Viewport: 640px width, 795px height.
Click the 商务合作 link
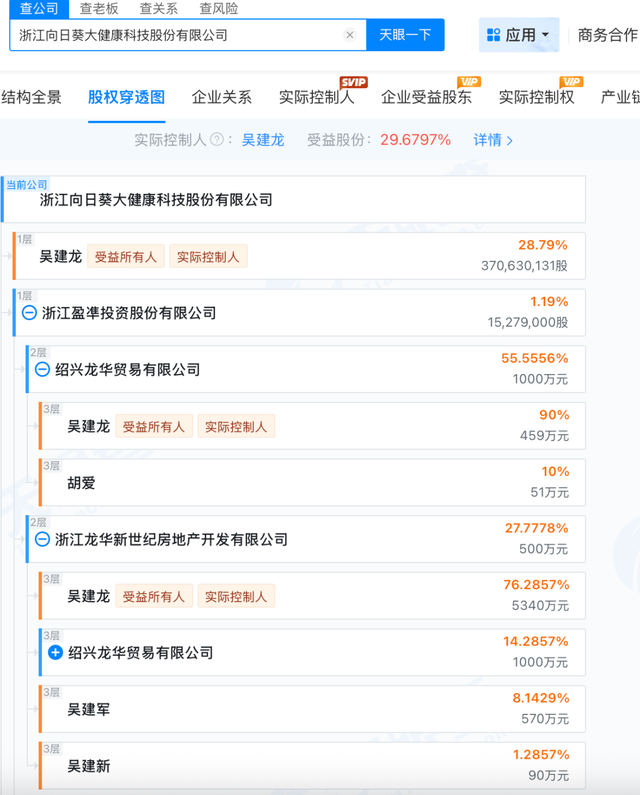click(607, 35)
